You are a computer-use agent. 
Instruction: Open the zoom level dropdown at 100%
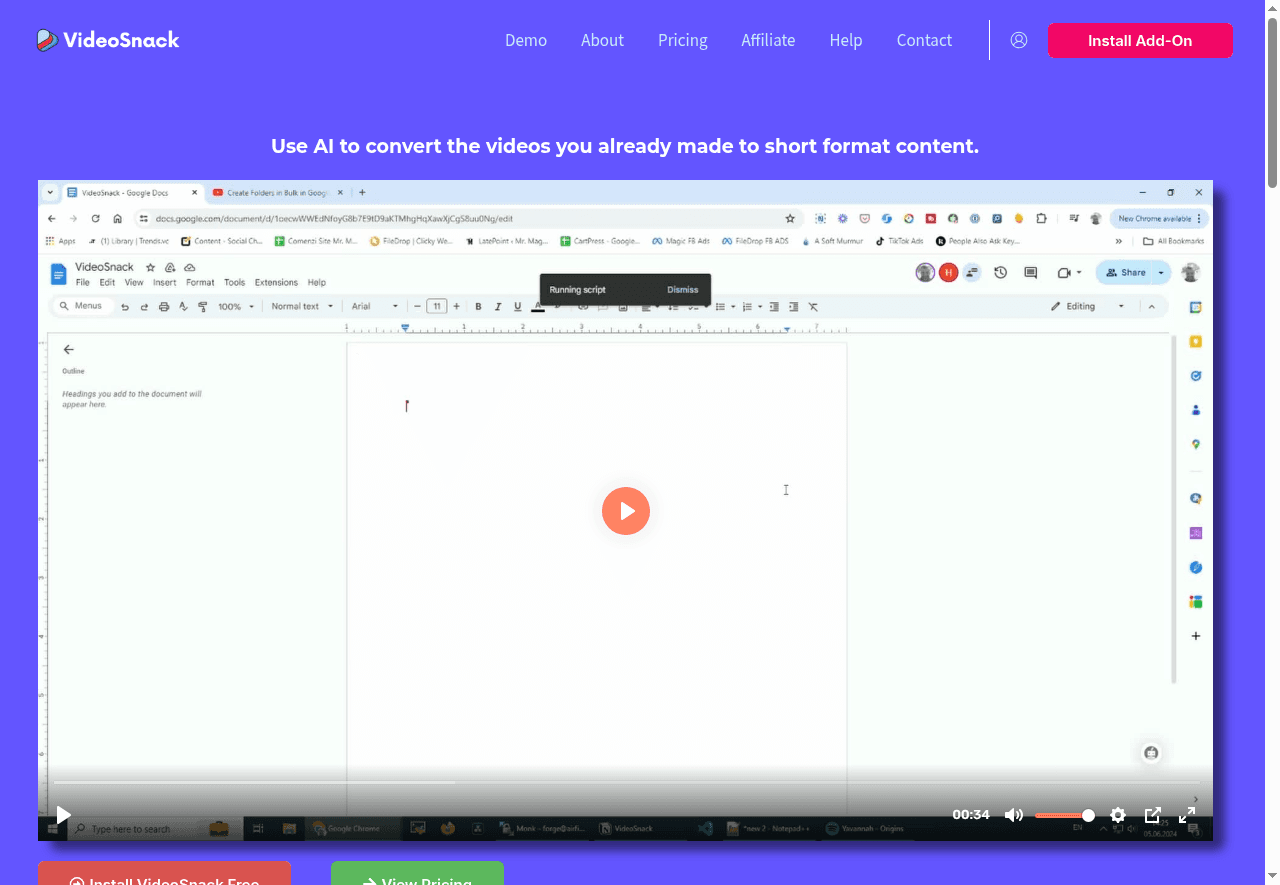pos(233,306)
